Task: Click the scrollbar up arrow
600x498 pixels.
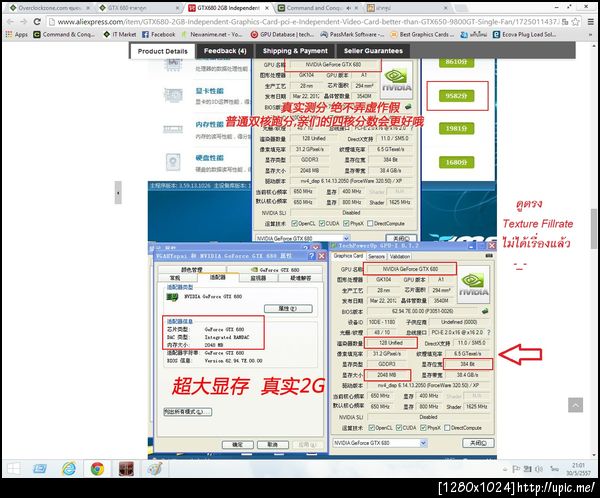Action: click(x=593, y=45)
